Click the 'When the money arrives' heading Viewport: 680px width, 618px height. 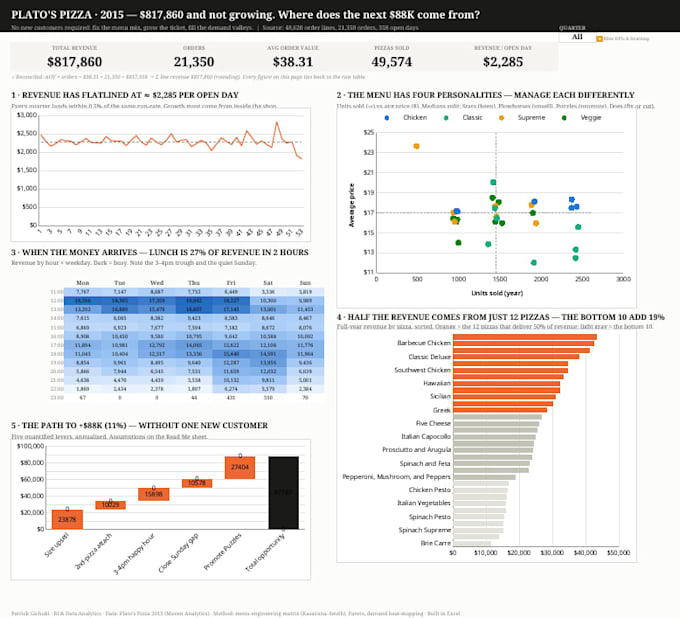click(160, 252)
